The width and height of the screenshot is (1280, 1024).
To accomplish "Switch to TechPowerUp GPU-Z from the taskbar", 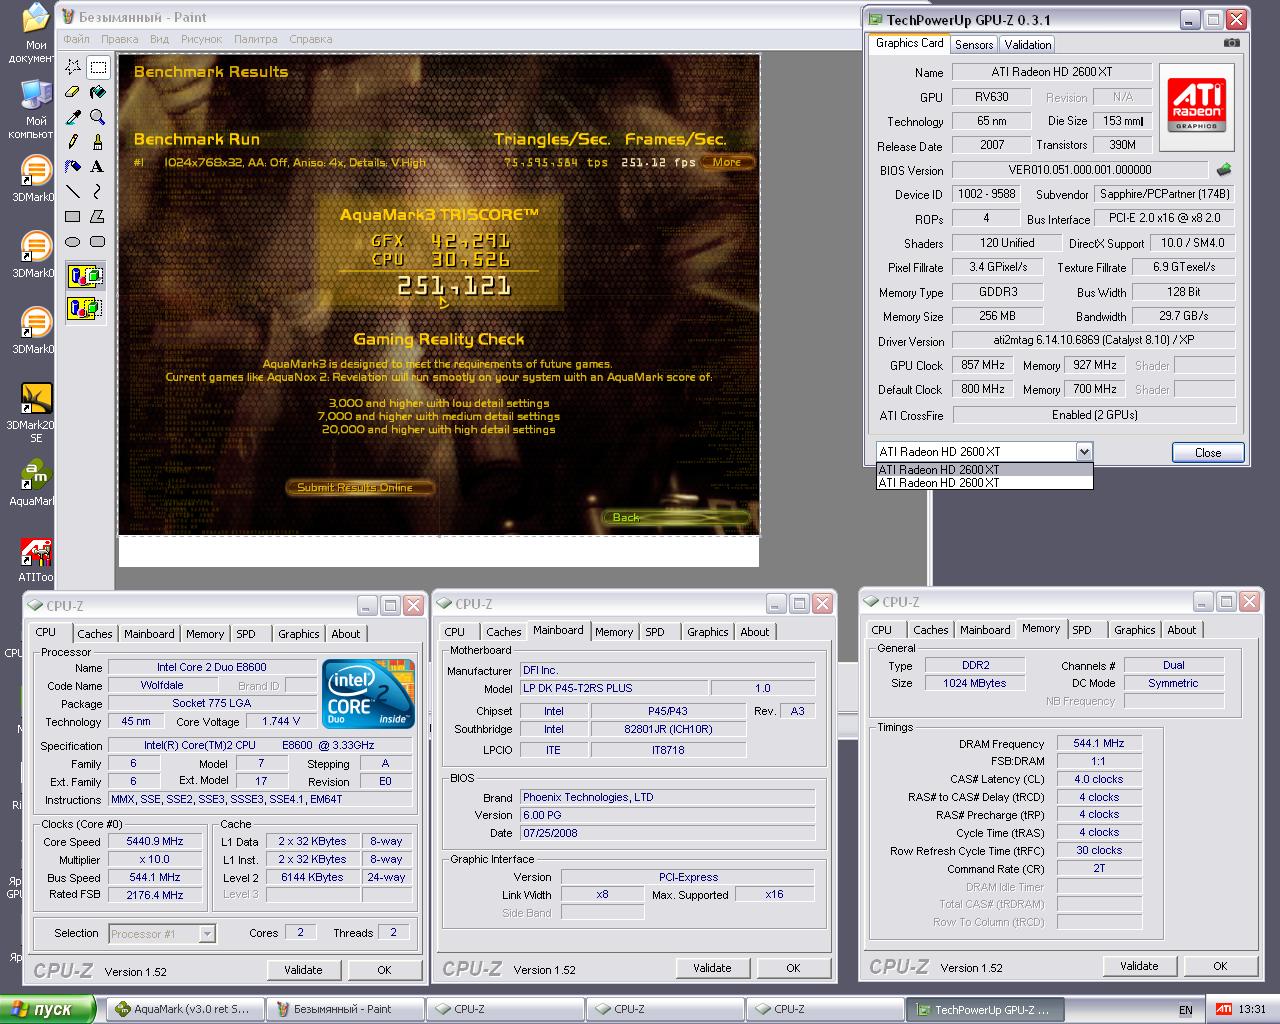I will (x=985, y=1009).
